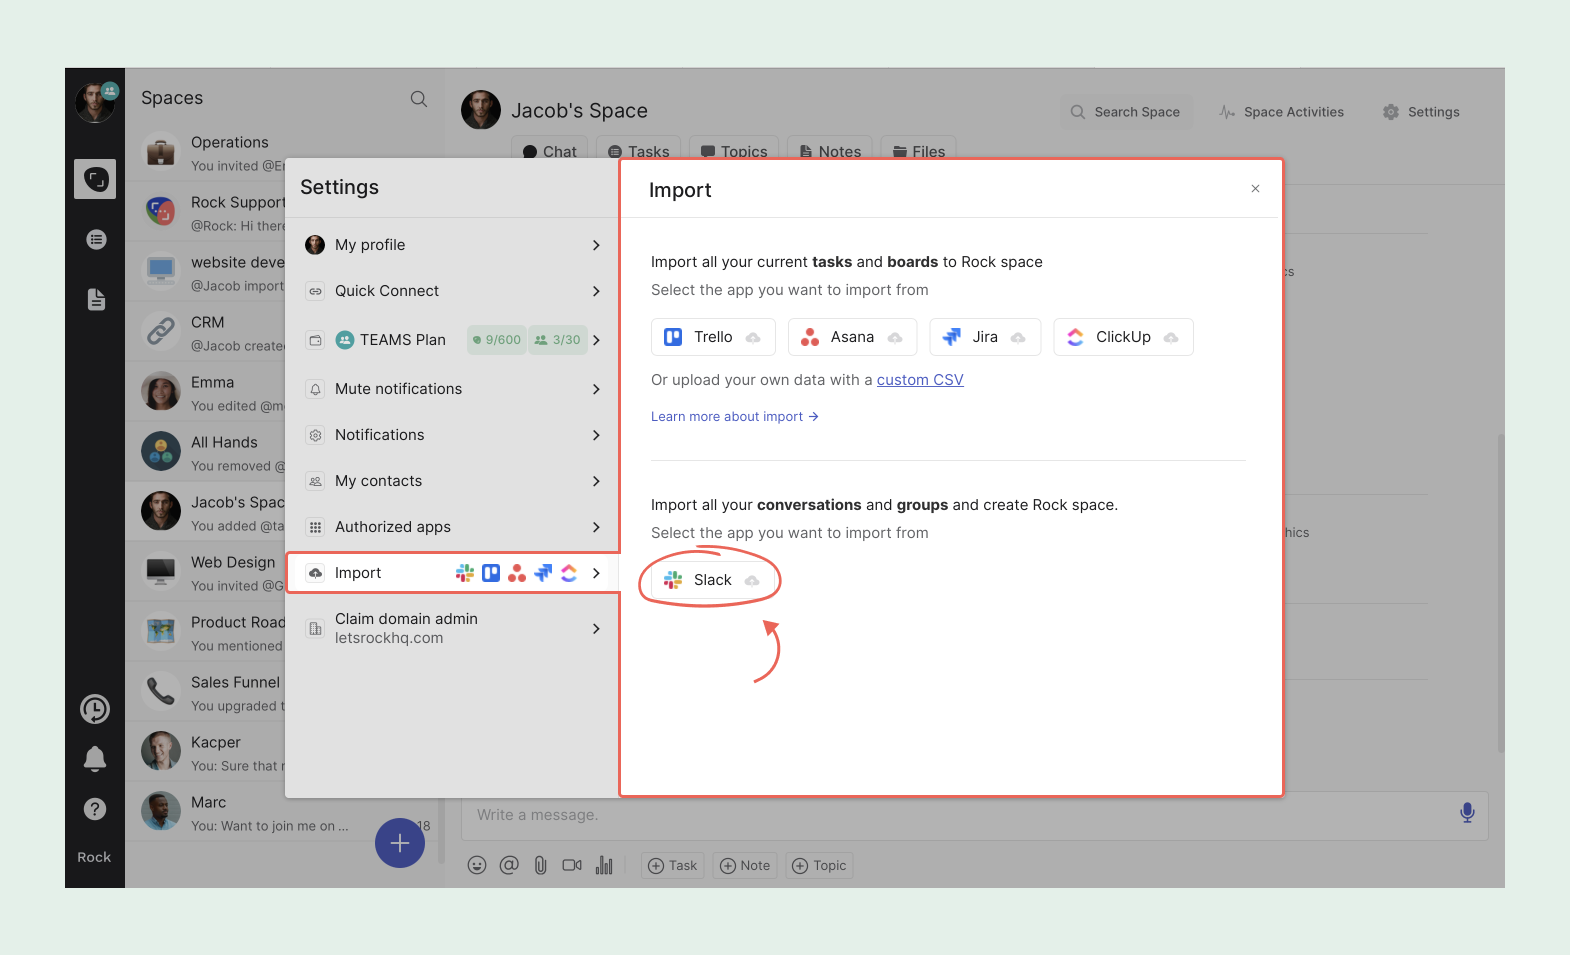Open the tasks list icon in left rail

coord(96,239)
